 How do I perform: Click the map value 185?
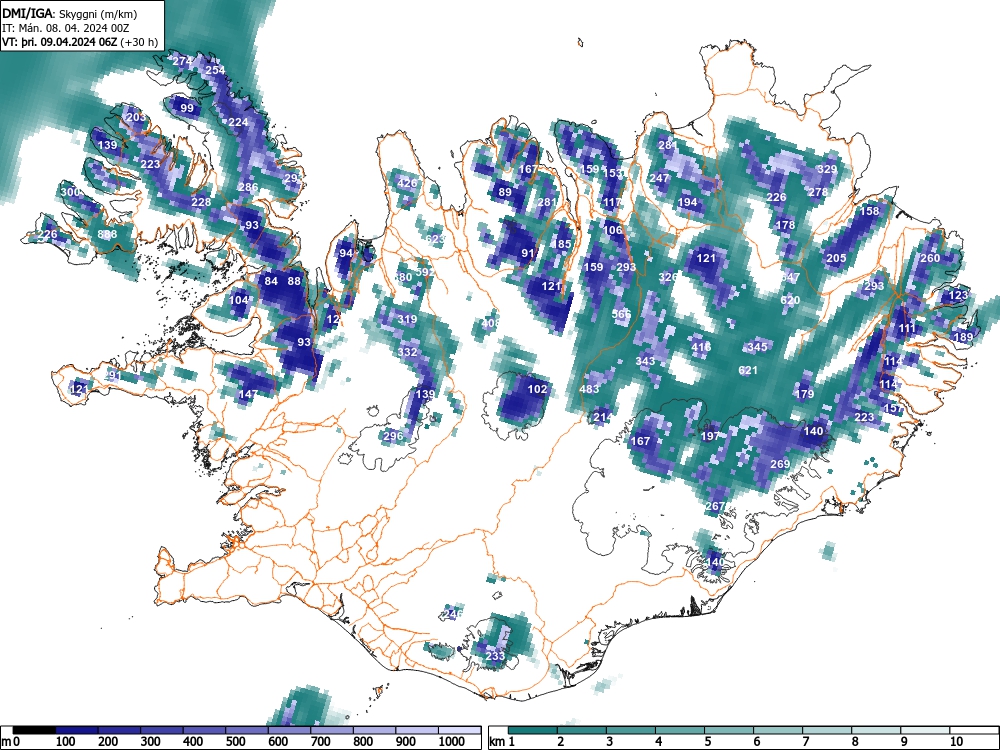tap(562, 244)
